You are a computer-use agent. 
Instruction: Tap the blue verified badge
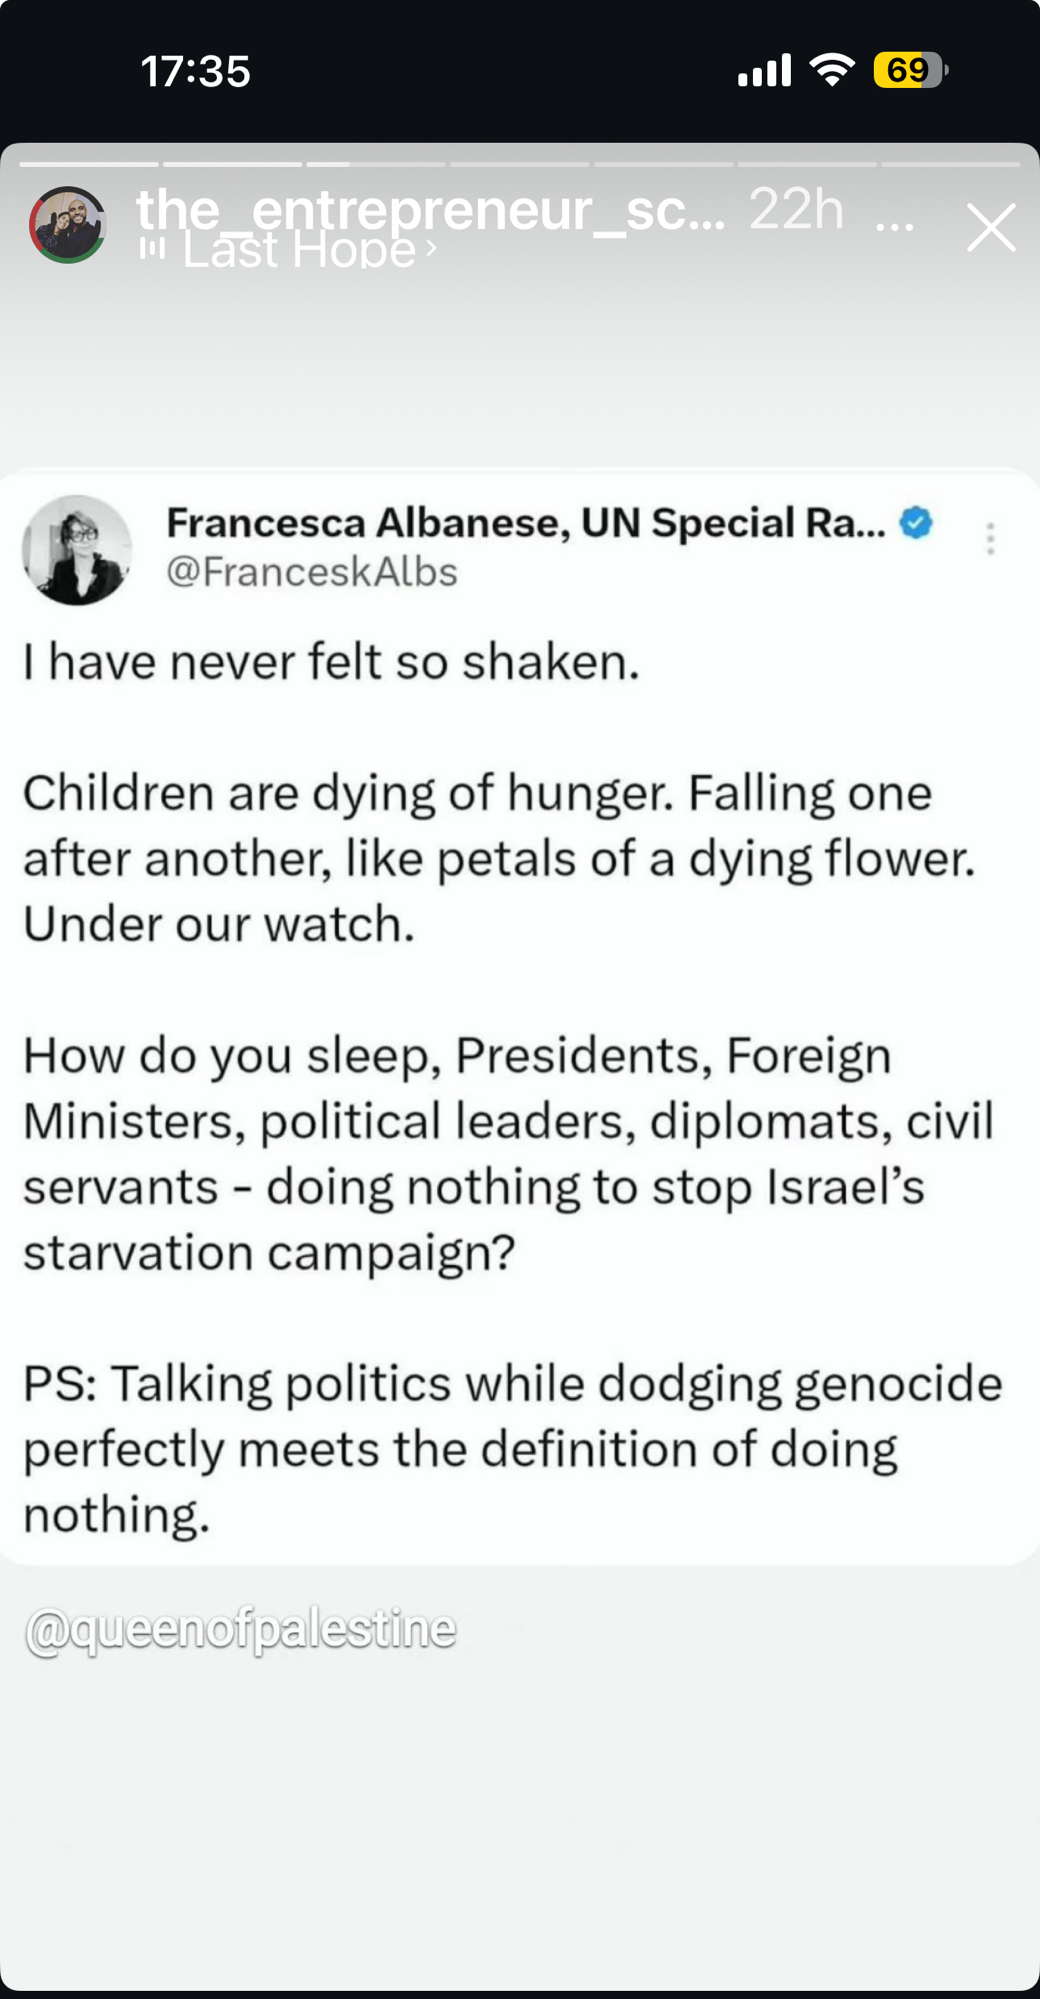click(x=915, y=522)
